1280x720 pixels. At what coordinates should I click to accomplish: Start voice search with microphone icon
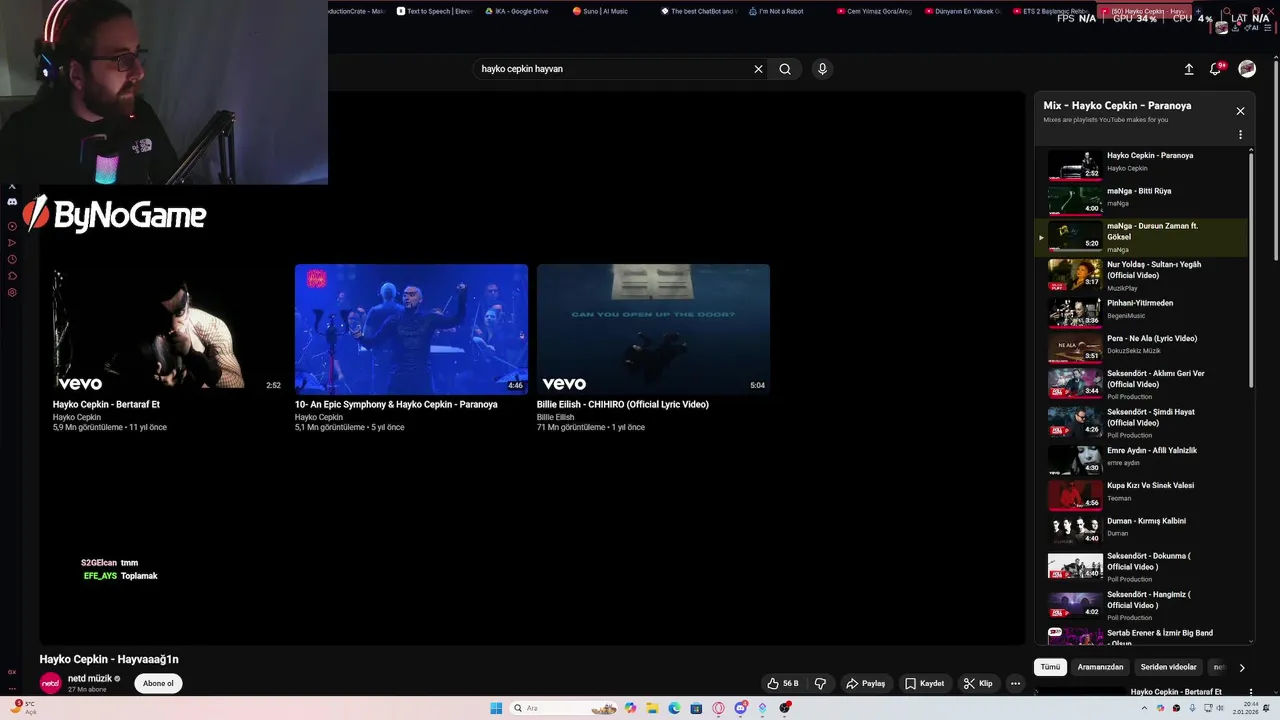tap(822, 69)
